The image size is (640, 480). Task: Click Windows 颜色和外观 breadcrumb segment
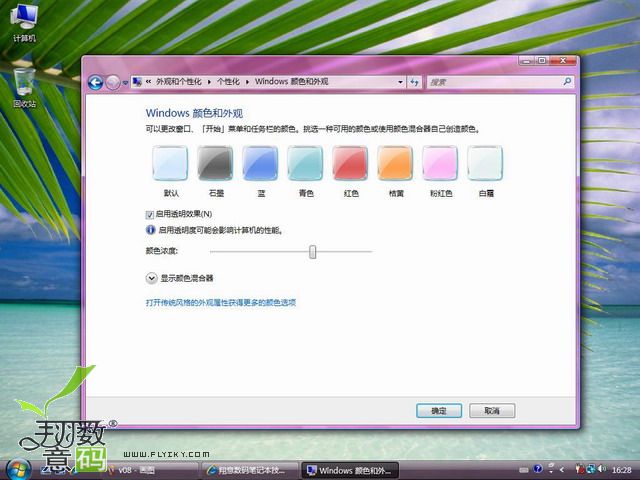click(291, 82)
